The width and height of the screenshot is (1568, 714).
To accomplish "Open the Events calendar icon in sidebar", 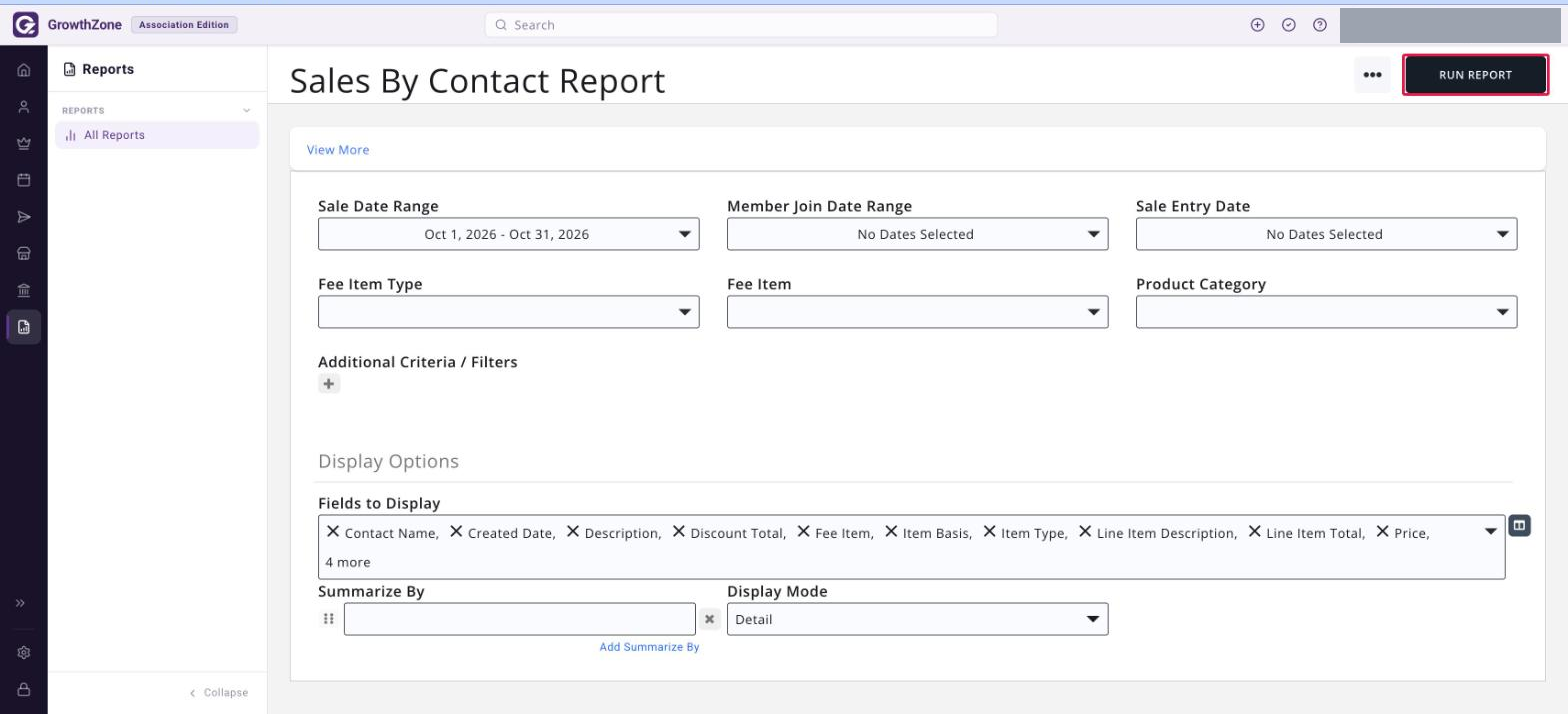I will 24,180.
